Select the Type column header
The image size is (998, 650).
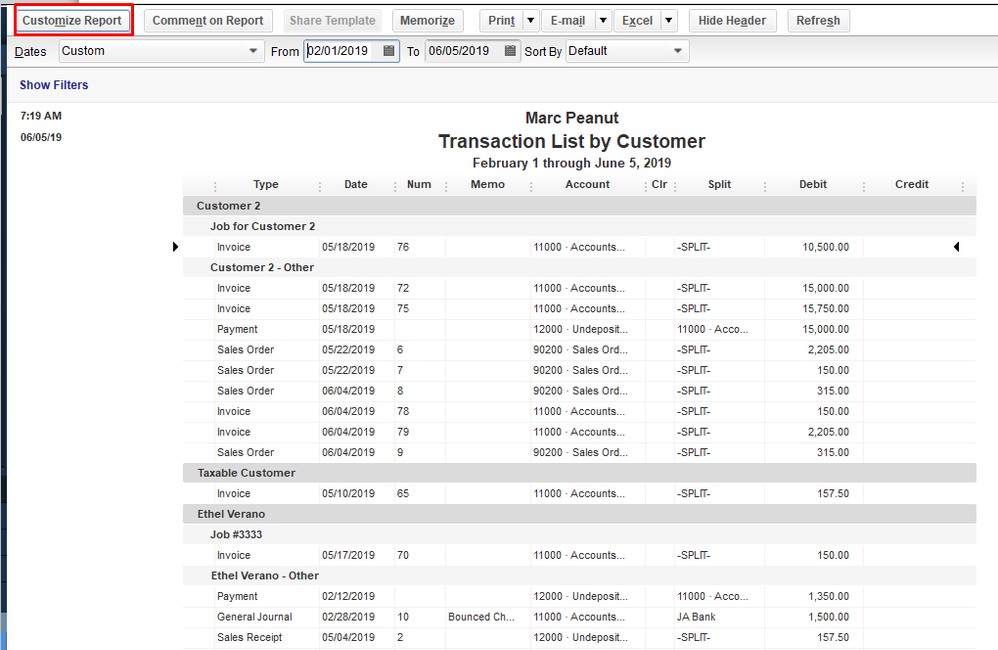pos(266,184)
